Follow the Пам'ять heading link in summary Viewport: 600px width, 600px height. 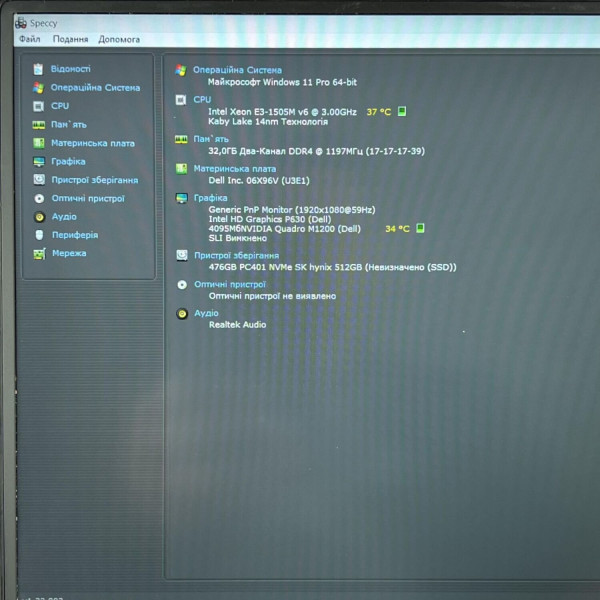(211, 139)
